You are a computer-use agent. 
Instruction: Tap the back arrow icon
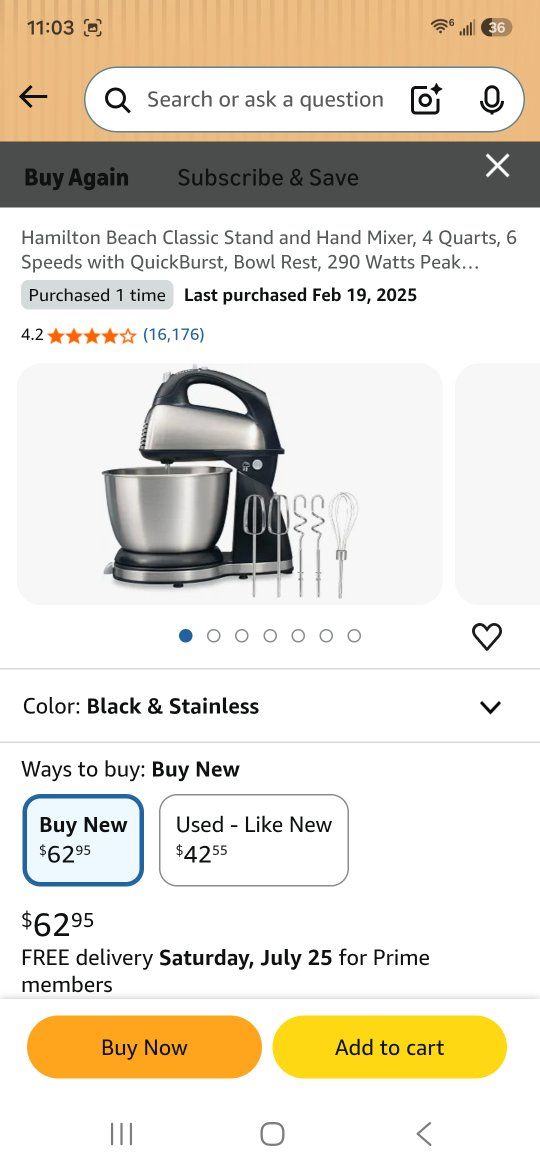point(33,96)
